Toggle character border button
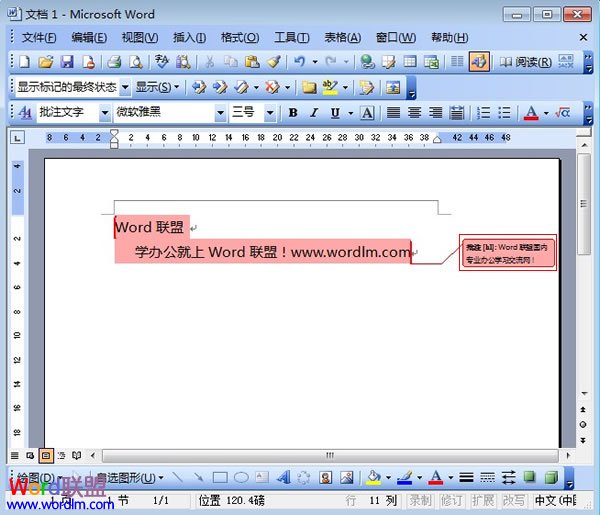Image resolution: width=600 pixels, height=515 pixels. (x=367, y=112)
